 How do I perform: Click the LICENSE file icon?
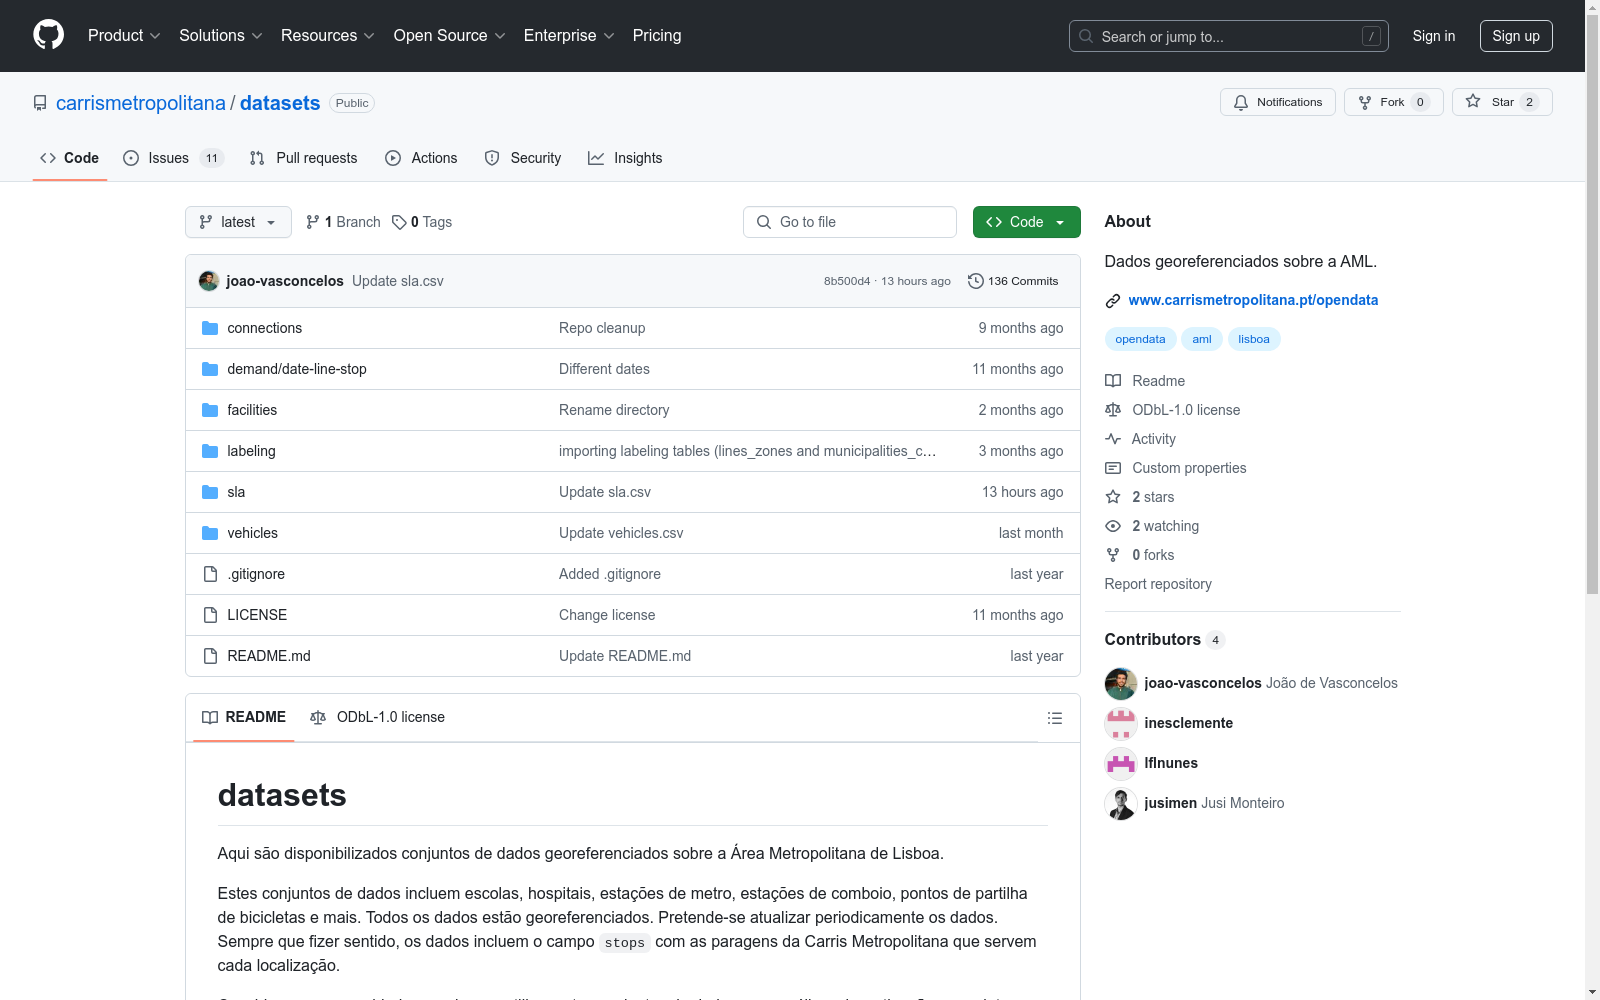click(x=210, y=615)
